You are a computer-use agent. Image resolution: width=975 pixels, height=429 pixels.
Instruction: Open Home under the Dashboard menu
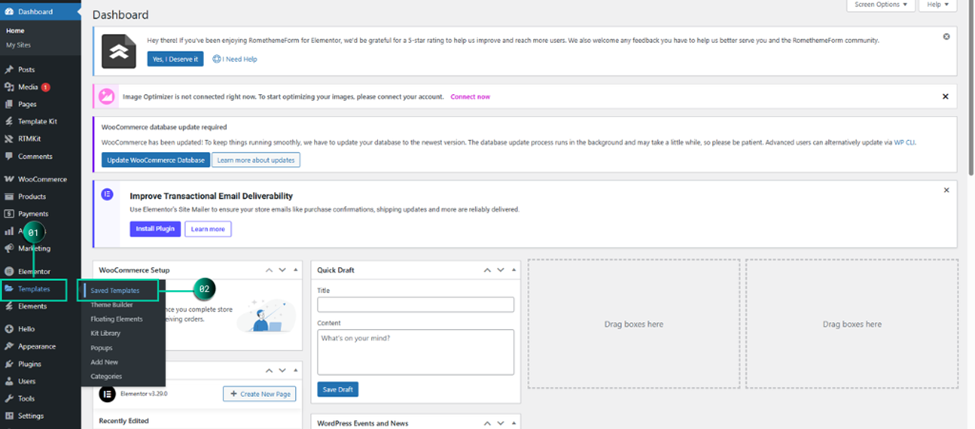tap(16, 30)
